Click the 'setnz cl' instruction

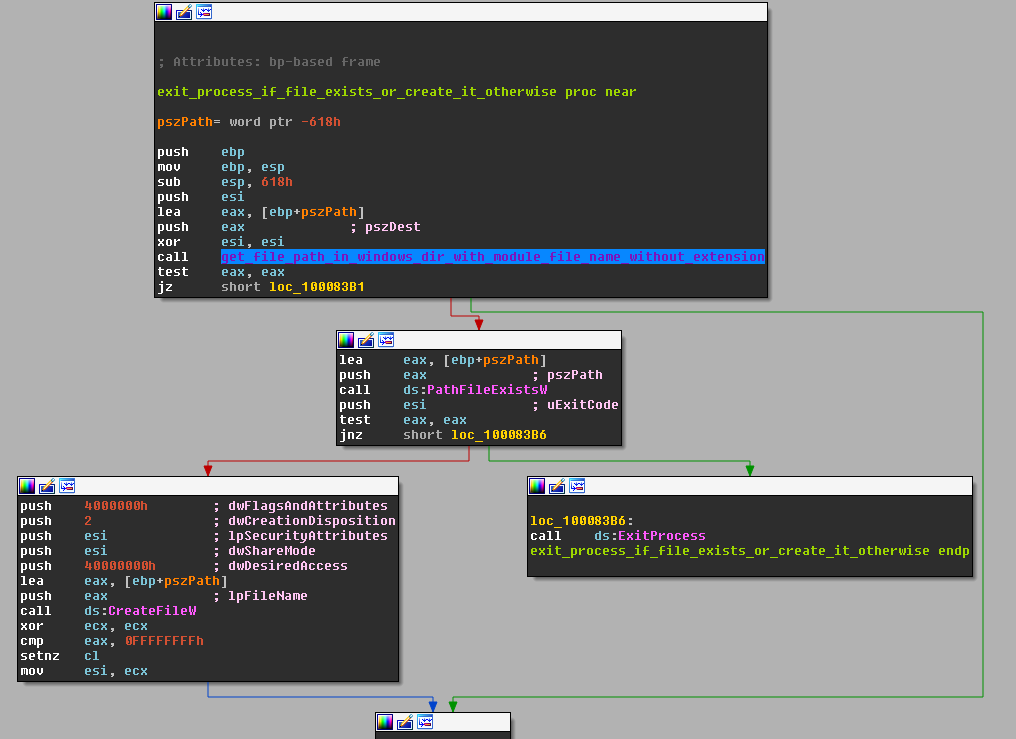click(x=60, y=655)
